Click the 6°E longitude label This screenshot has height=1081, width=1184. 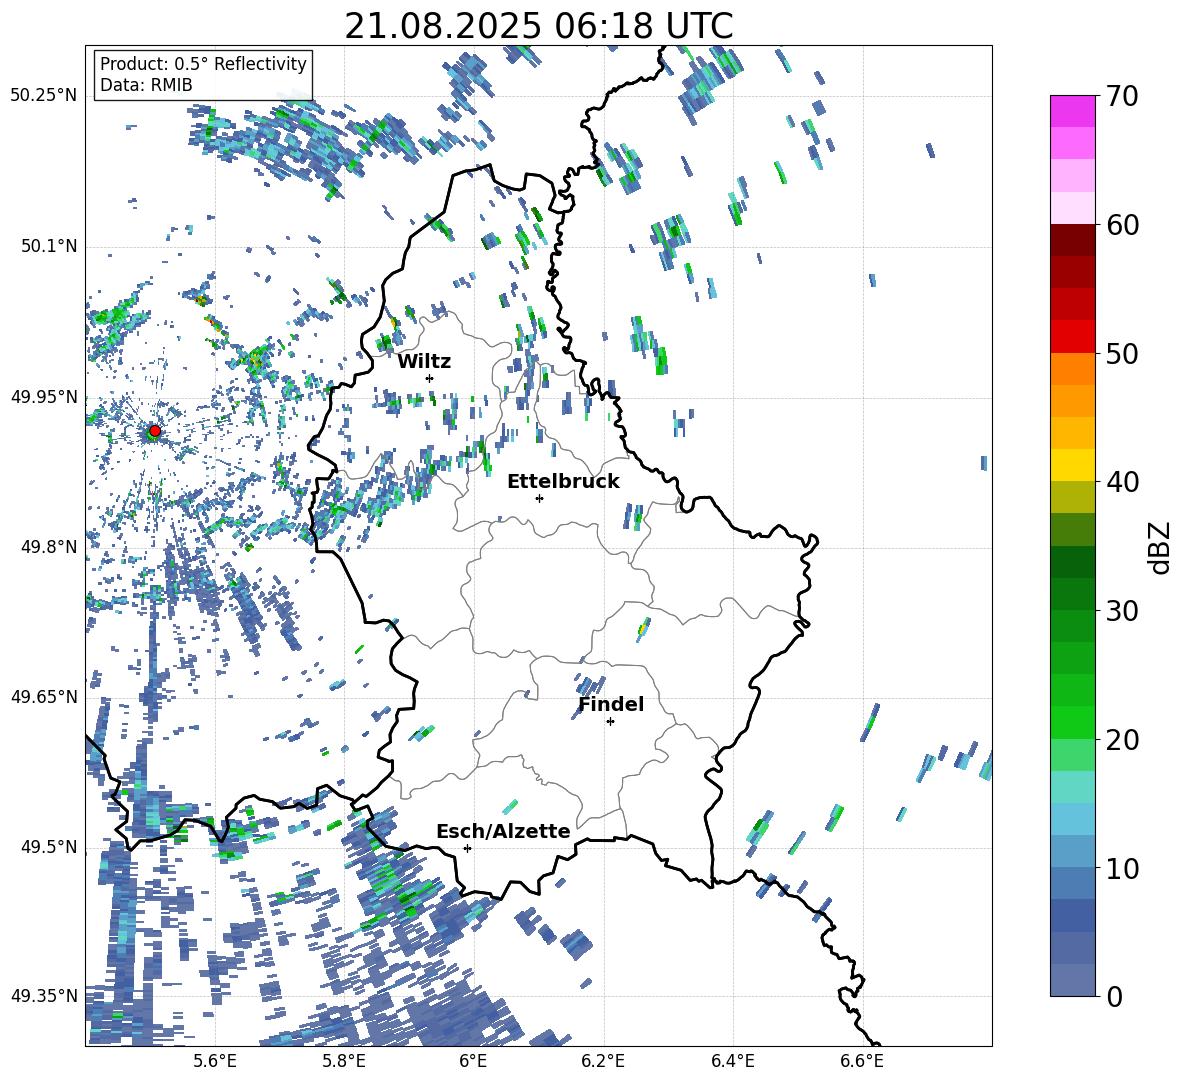[473, 1061]
